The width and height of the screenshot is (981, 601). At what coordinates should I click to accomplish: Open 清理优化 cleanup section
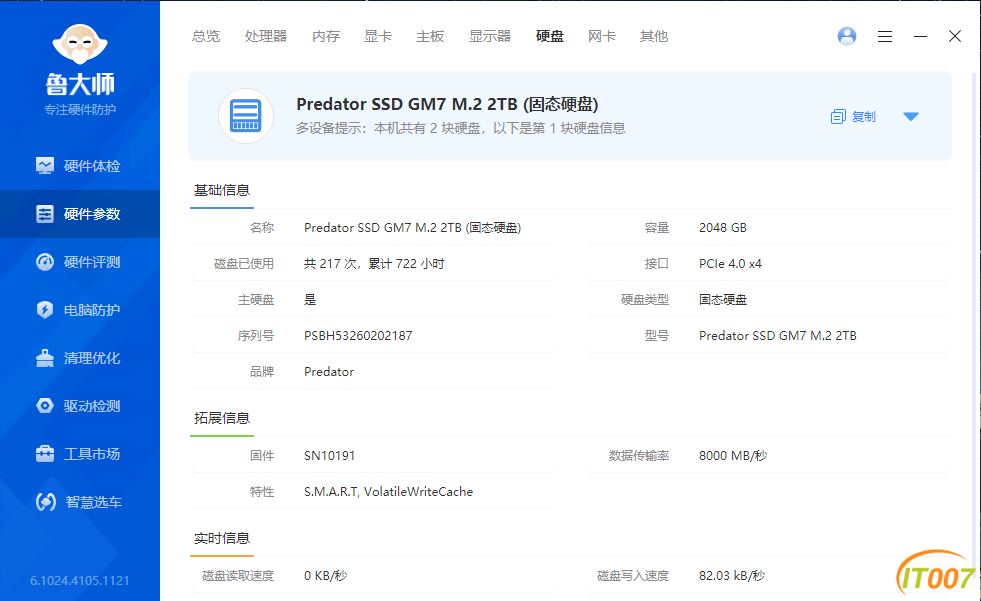click(x=80, y=358)
